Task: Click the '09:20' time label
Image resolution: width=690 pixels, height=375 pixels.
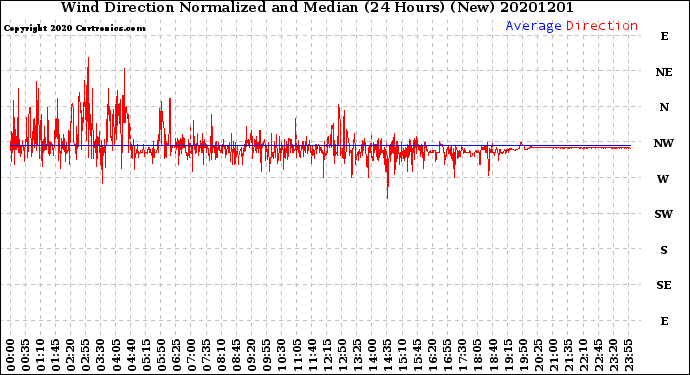Action: click(x=252, y=355)
